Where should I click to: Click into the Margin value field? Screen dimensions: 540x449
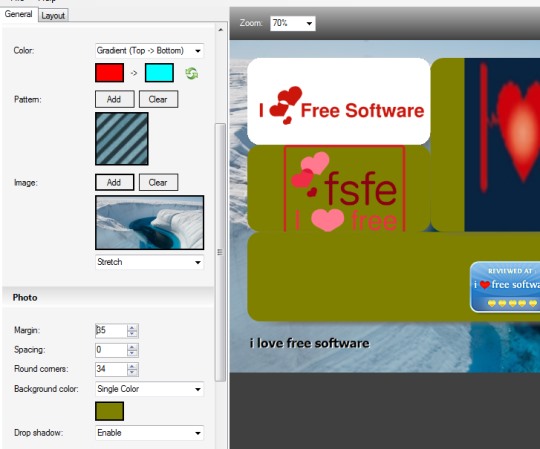click(x=111, y=331)
